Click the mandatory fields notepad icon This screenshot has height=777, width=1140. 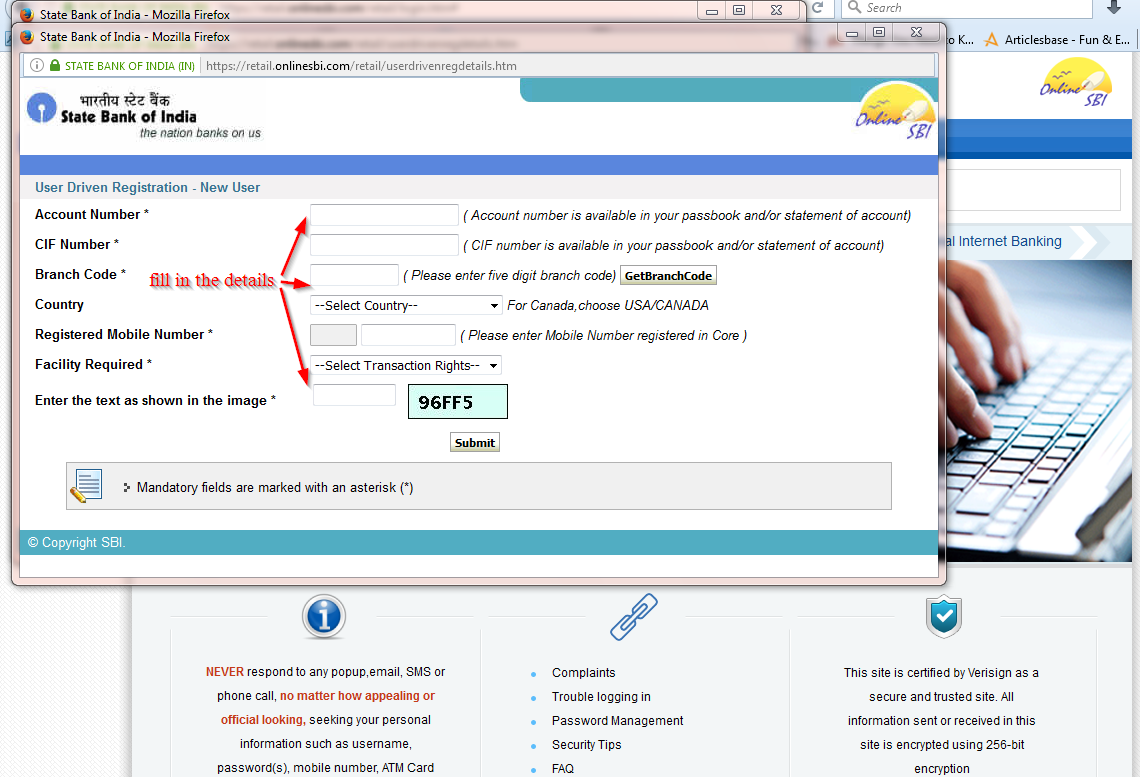click(x=86, y=486)
